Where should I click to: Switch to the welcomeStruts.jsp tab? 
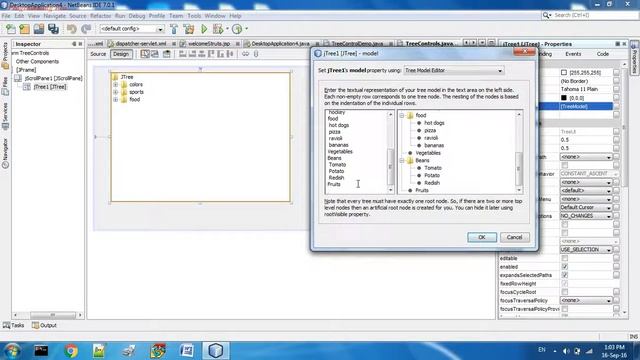209,44
